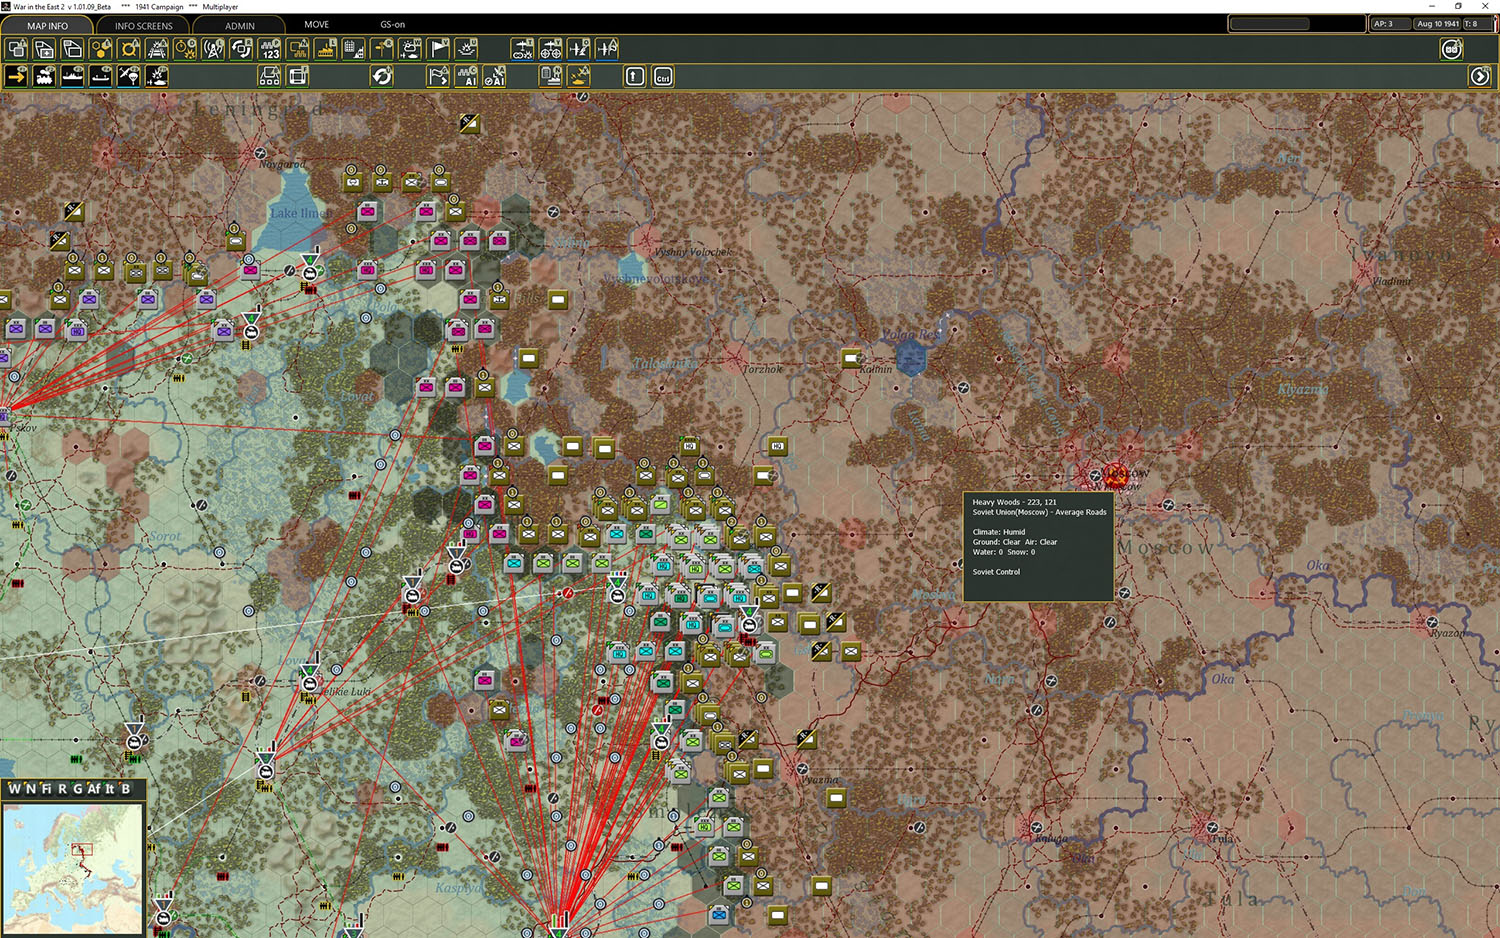Click the bomber with wheels icon
Screen dimensions: 1500x938
coord(551,48)
